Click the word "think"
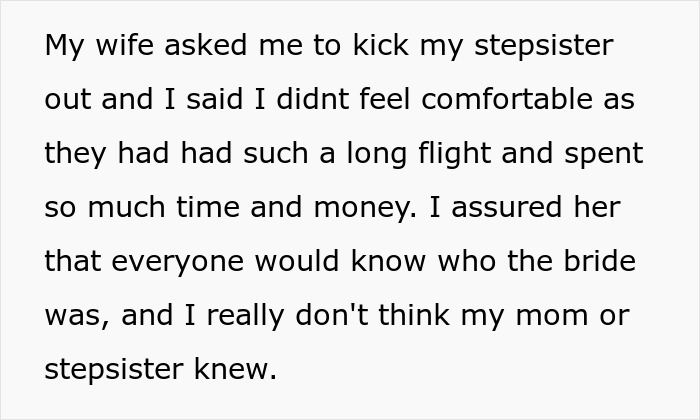700x420 pixels. click(414, 315)
